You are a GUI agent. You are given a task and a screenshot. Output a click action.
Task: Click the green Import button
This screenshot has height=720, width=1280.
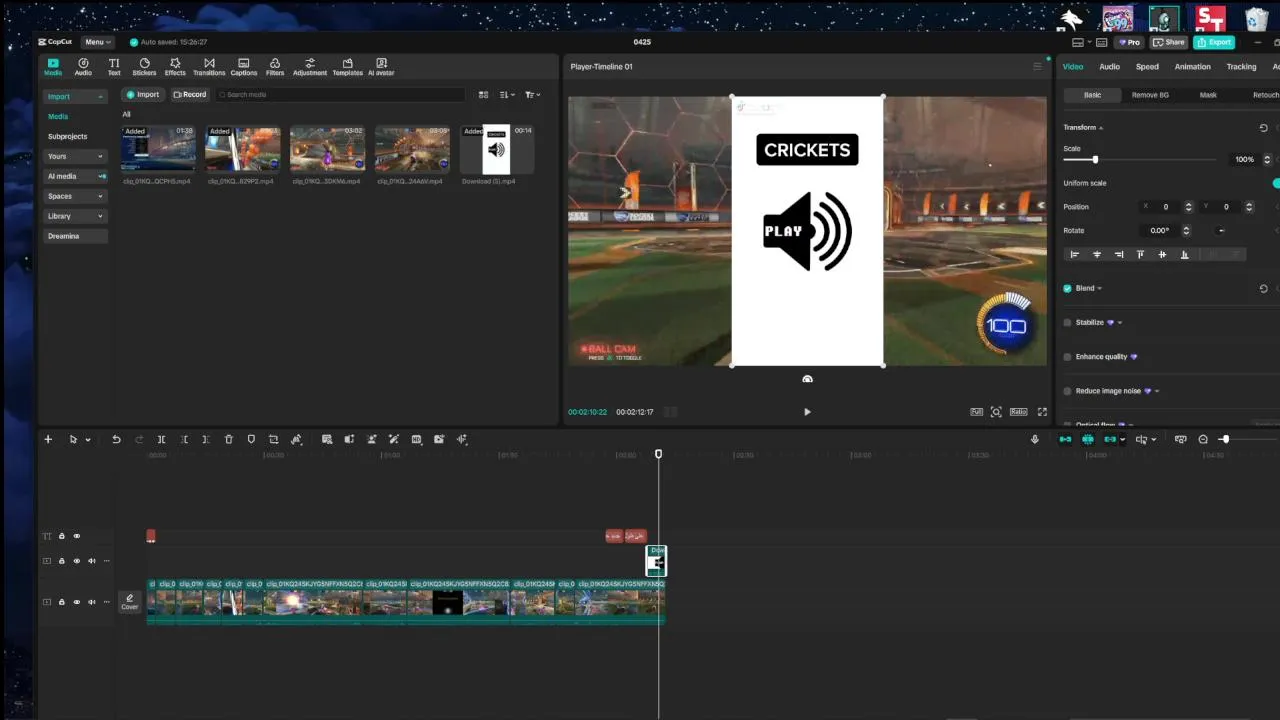143,95
